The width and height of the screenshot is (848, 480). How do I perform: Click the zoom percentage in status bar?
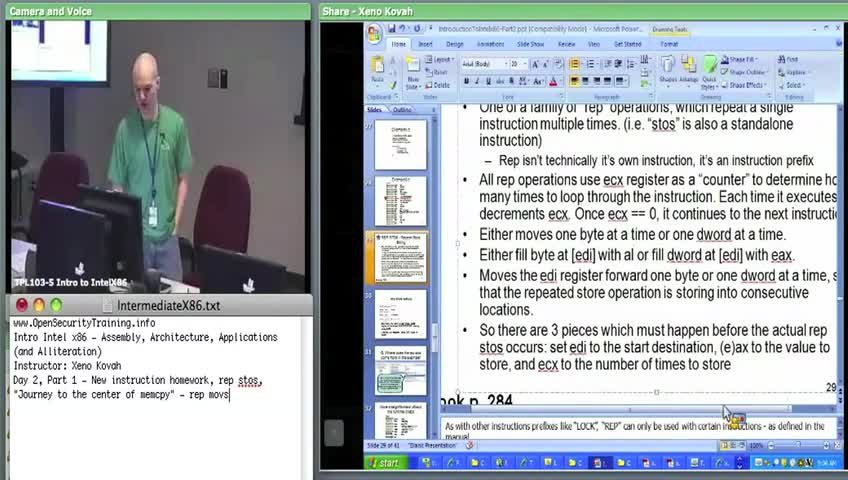[x=756, y=445]
